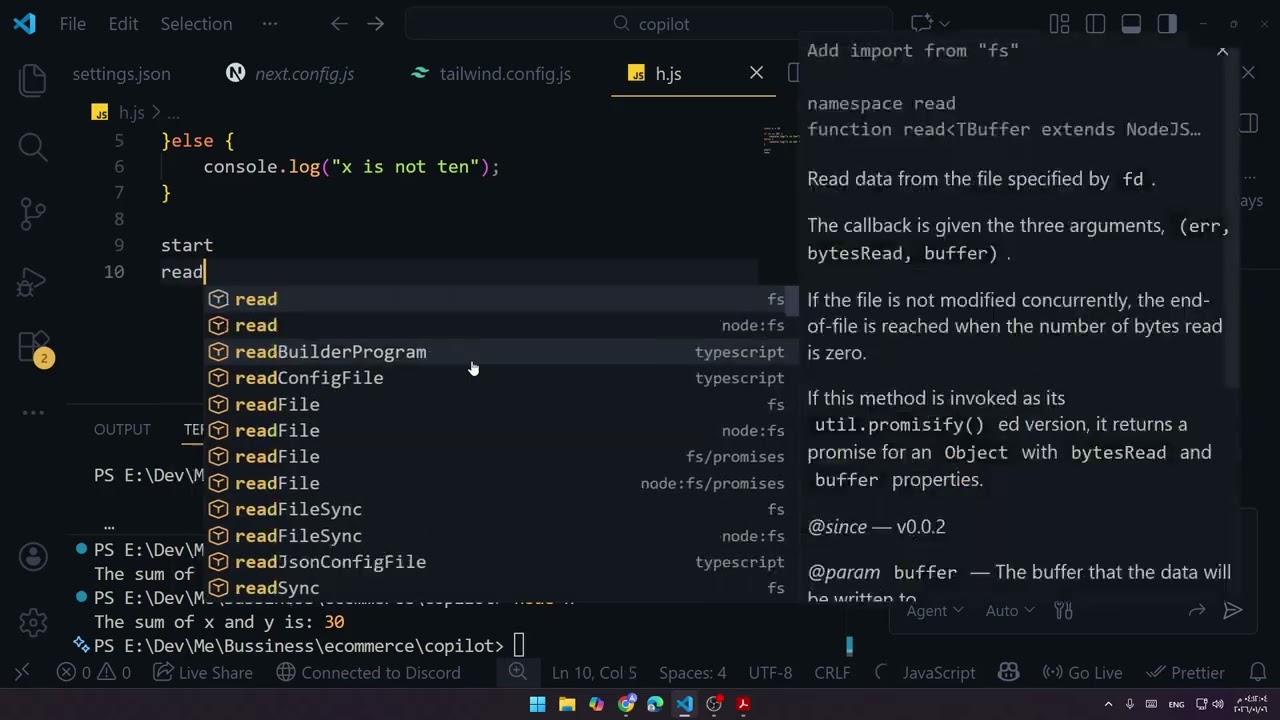Click the copilot search box in title bar

(648, 24)
